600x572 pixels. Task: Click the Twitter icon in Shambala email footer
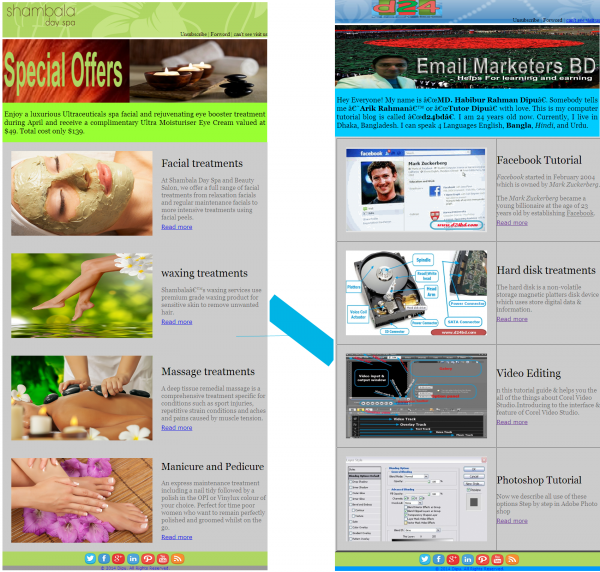click(90, 559)
